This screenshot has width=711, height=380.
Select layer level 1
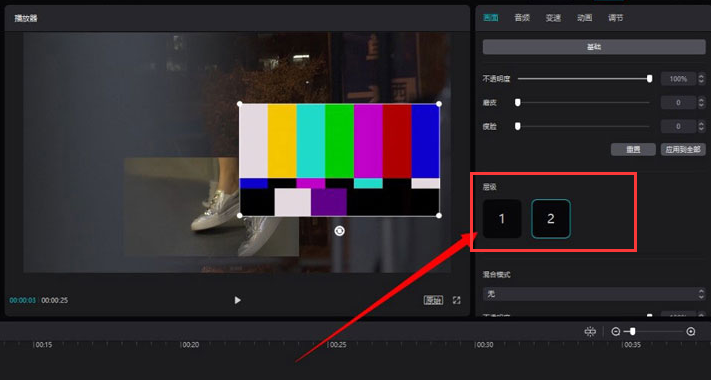tap(502, 219)
